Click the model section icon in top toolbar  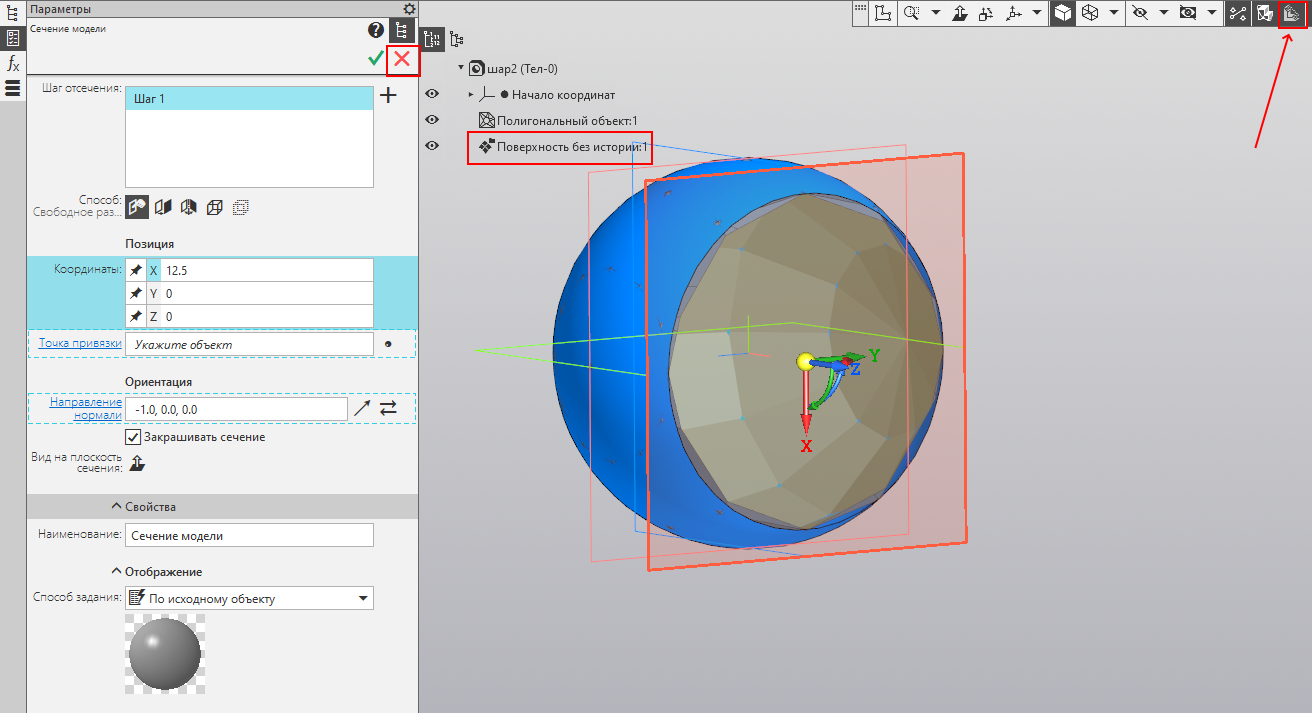[x=1292, y=13]
